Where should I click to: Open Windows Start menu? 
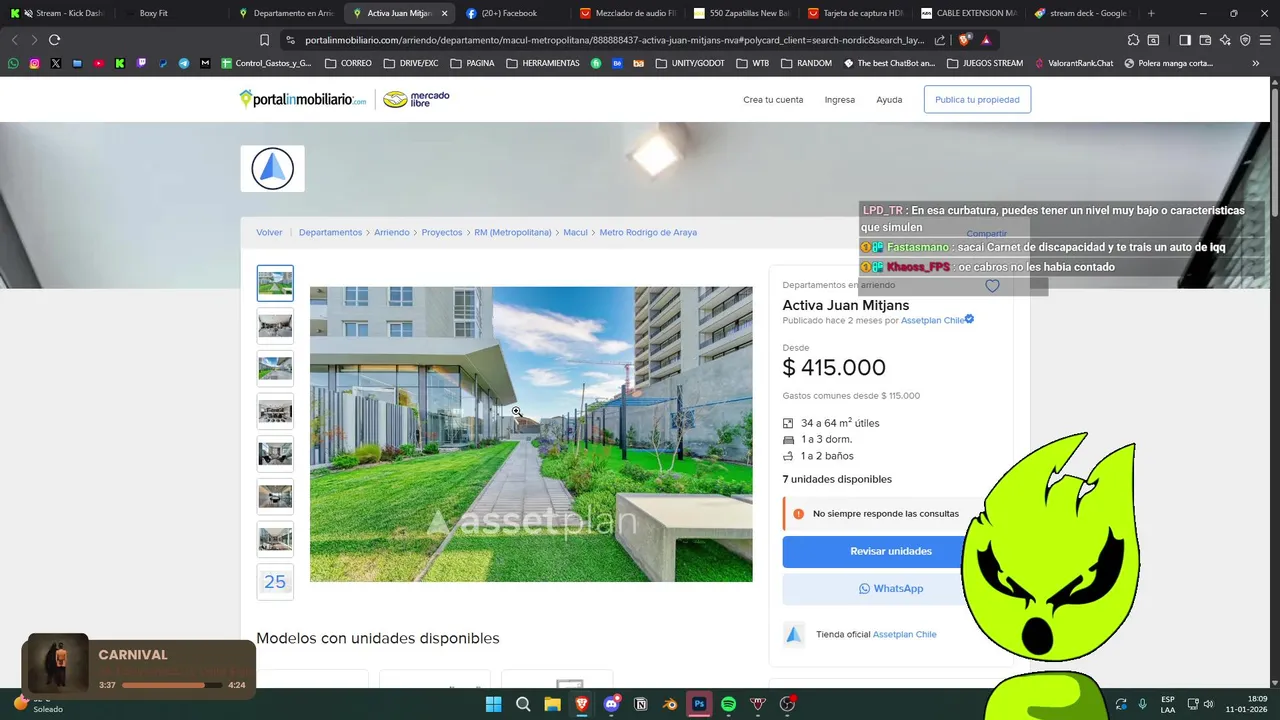click(x=493, y=704)
